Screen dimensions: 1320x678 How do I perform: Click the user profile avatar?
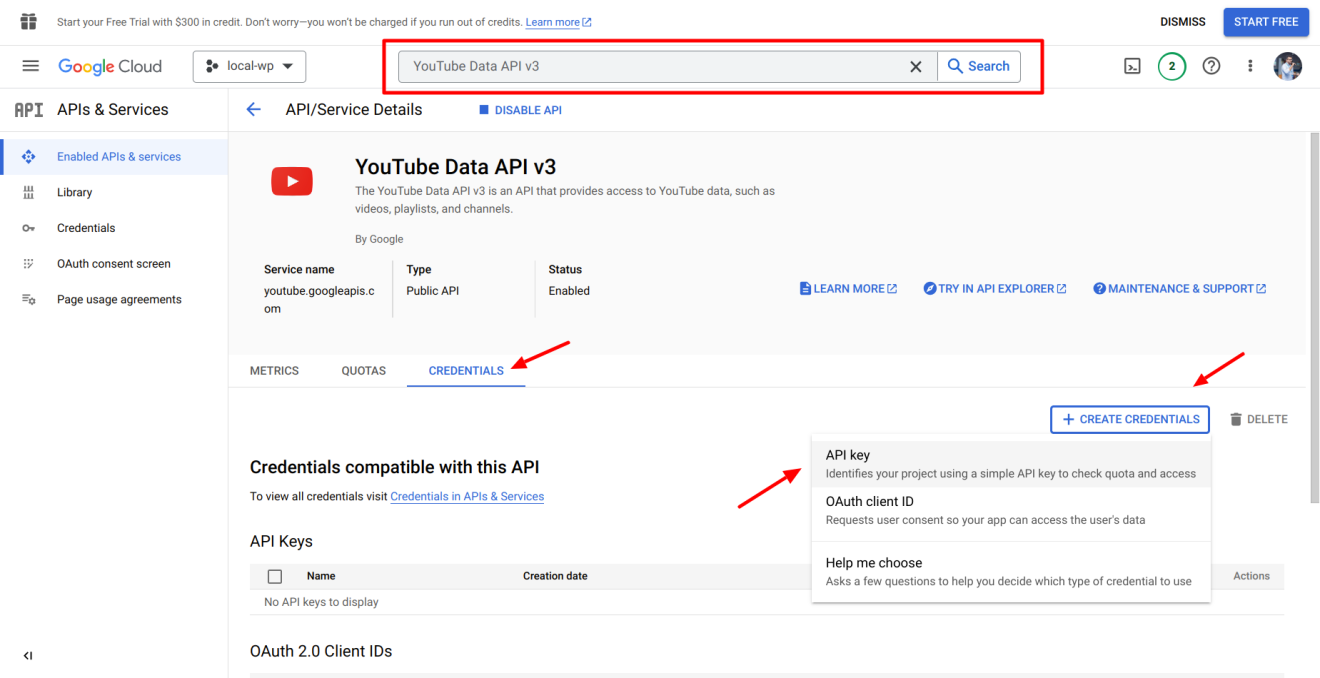coord(1288,66)
